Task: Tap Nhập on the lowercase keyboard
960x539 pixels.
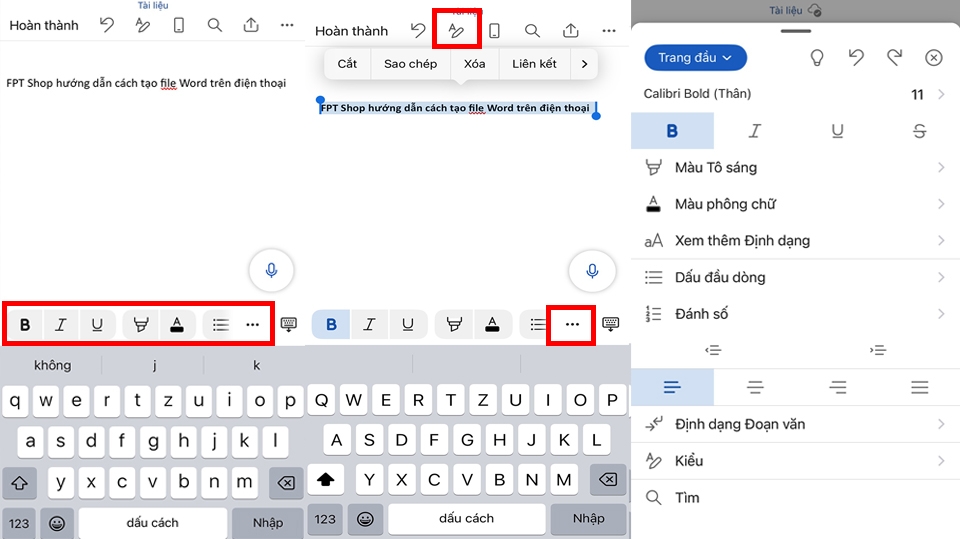Action: (268, 523)
